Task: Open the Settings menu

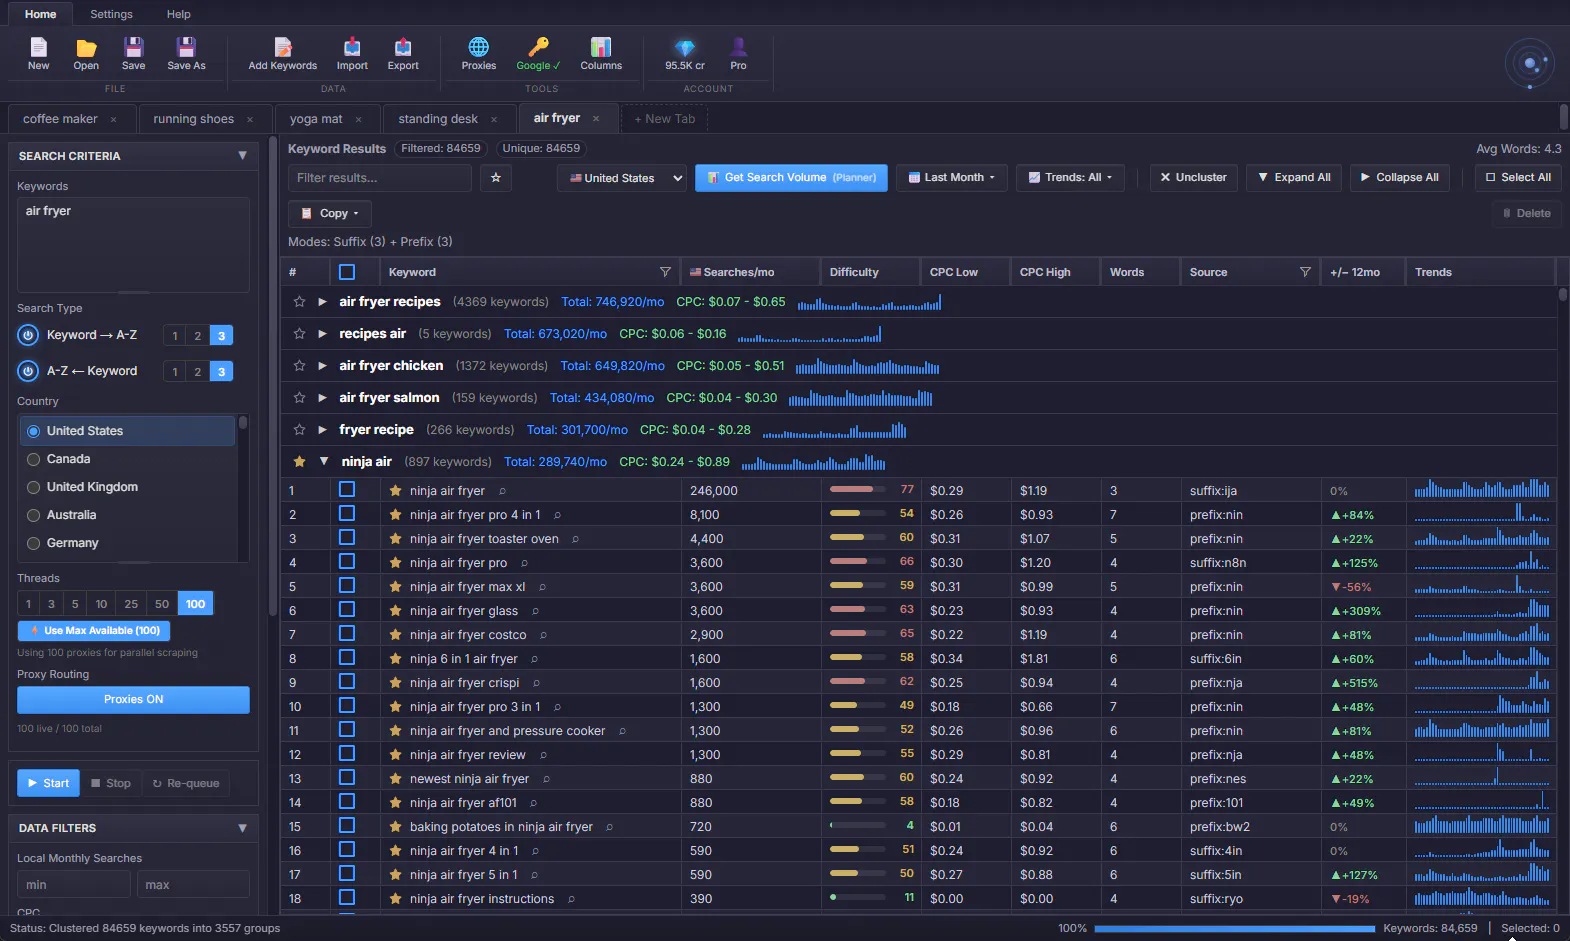Action: 111,14
